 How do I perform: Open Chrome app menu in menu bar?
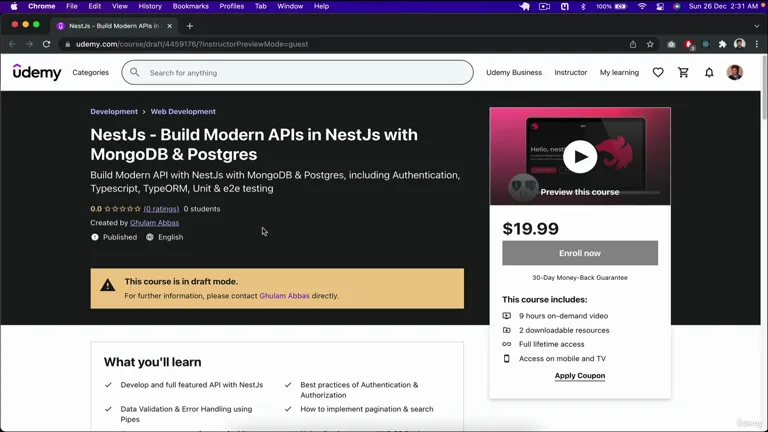coord(42,6)
